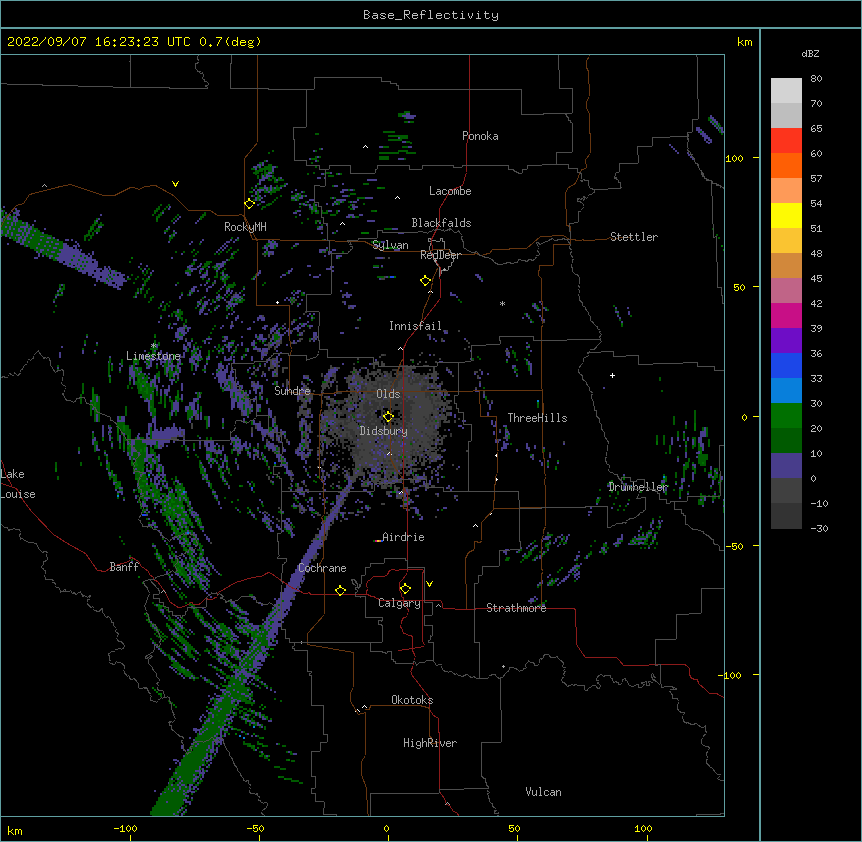This screenshot has height=842, width=862.
Task: Click the Cochrane town label
Action: pos(322,568)
